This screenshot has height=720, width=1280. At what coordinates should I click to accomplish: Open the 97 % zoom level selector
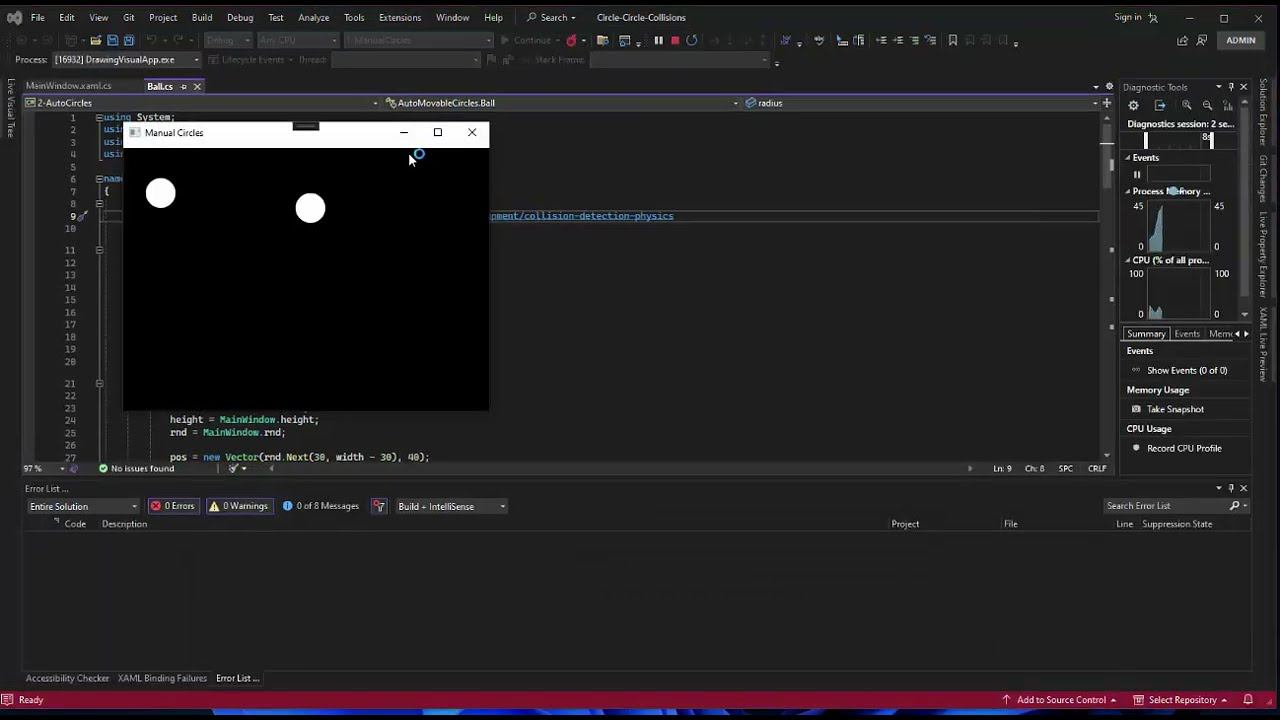(x=44, y=468)
